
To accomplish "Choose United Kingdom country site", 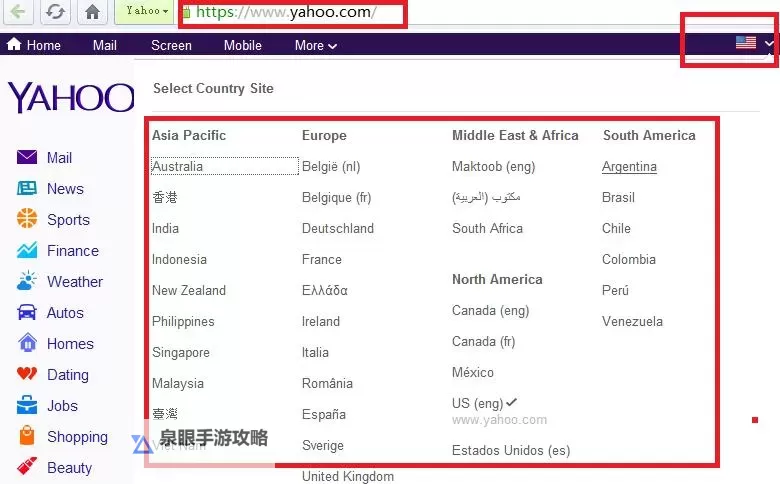I will [348, 476].
